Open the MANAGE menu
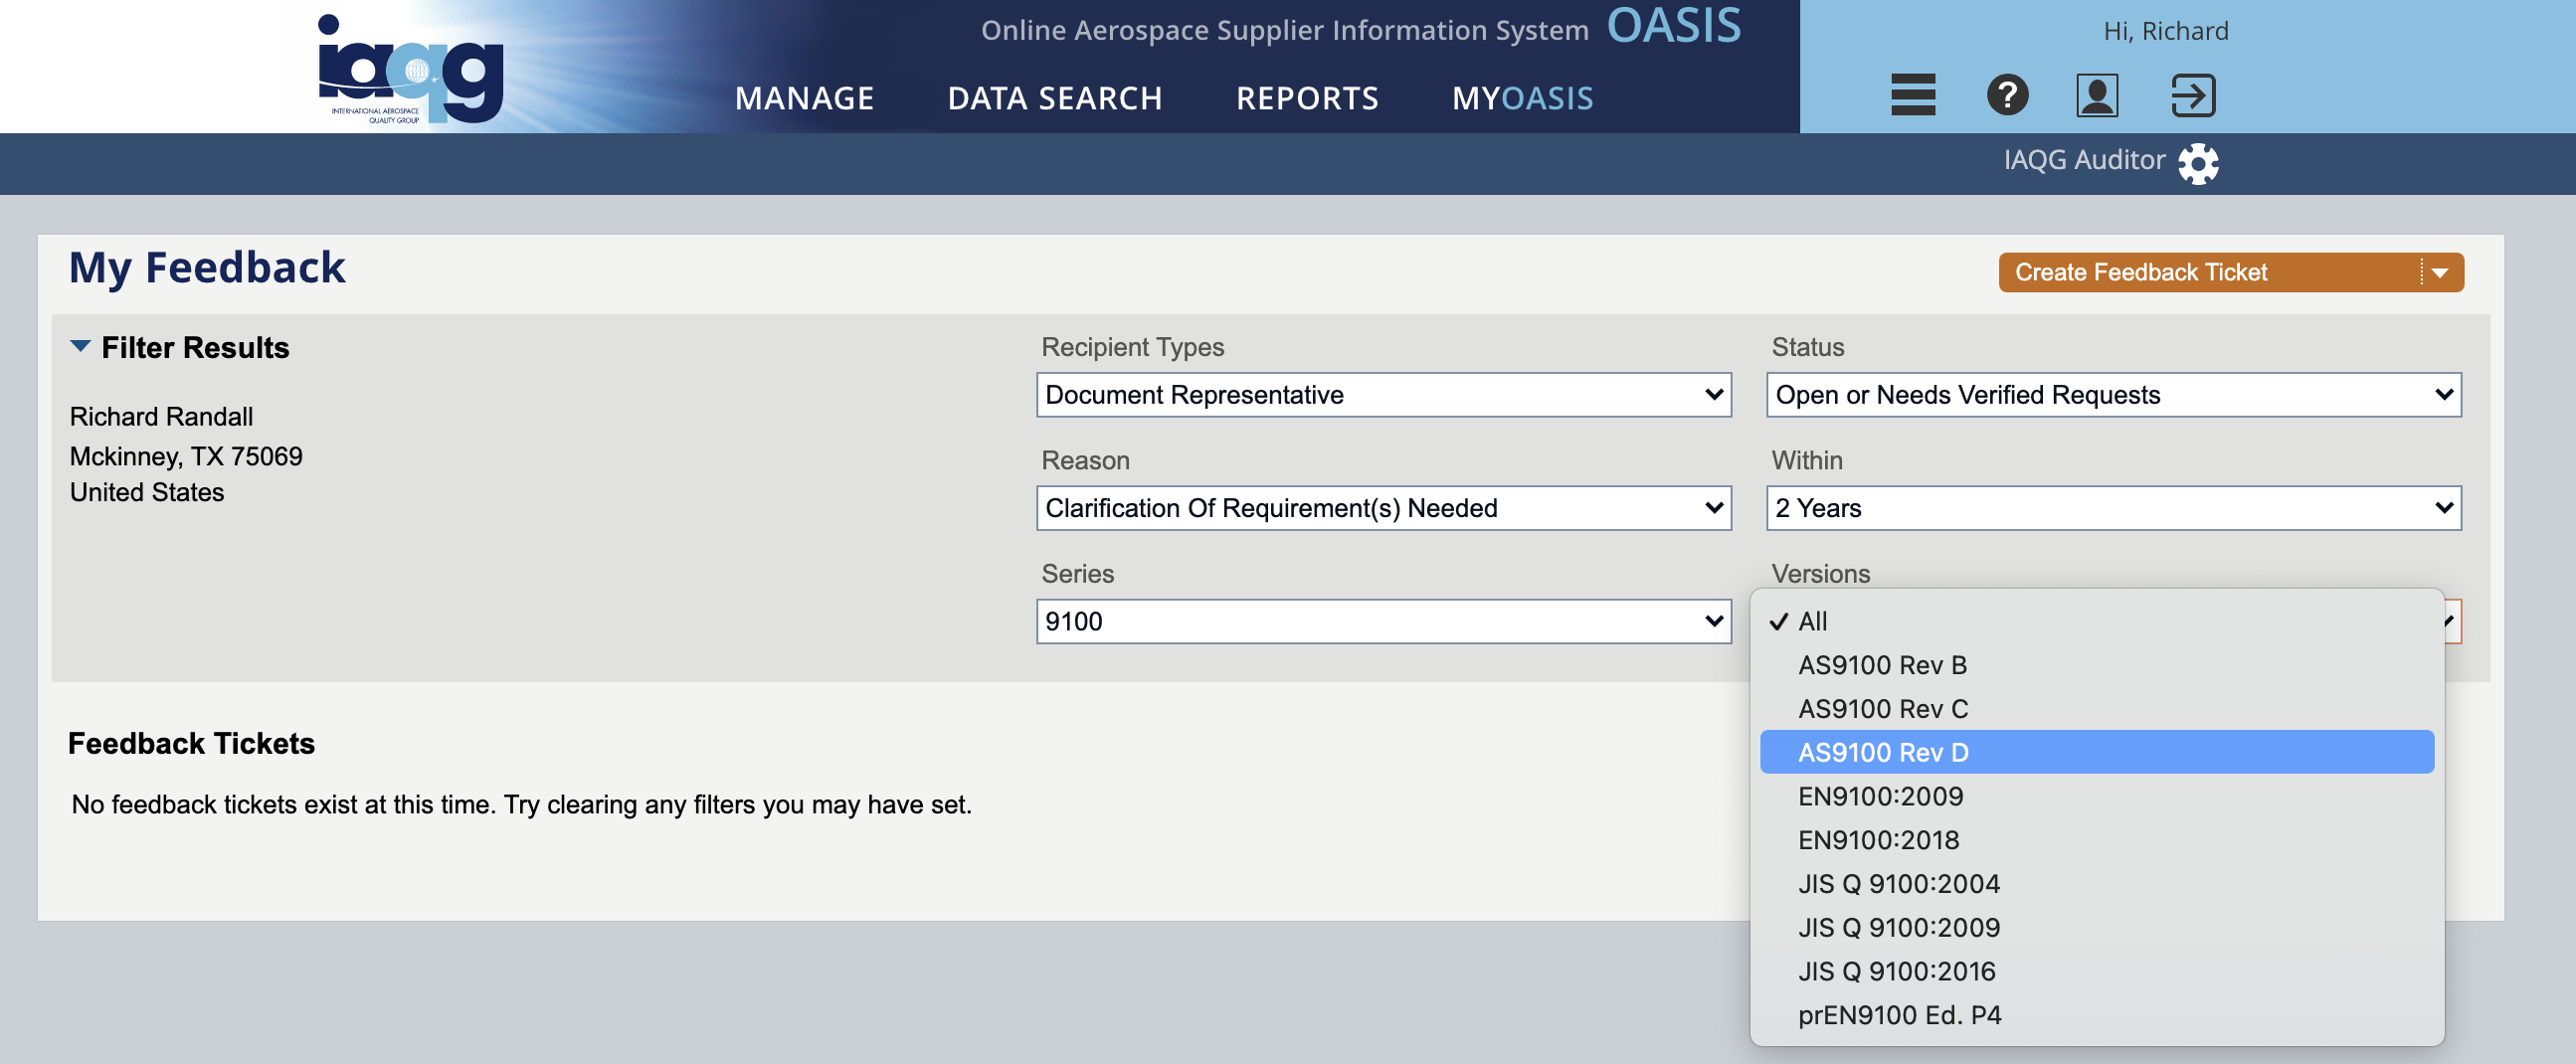The image size is (2576, 1064). pyautogui.click(x=804, y=98)
